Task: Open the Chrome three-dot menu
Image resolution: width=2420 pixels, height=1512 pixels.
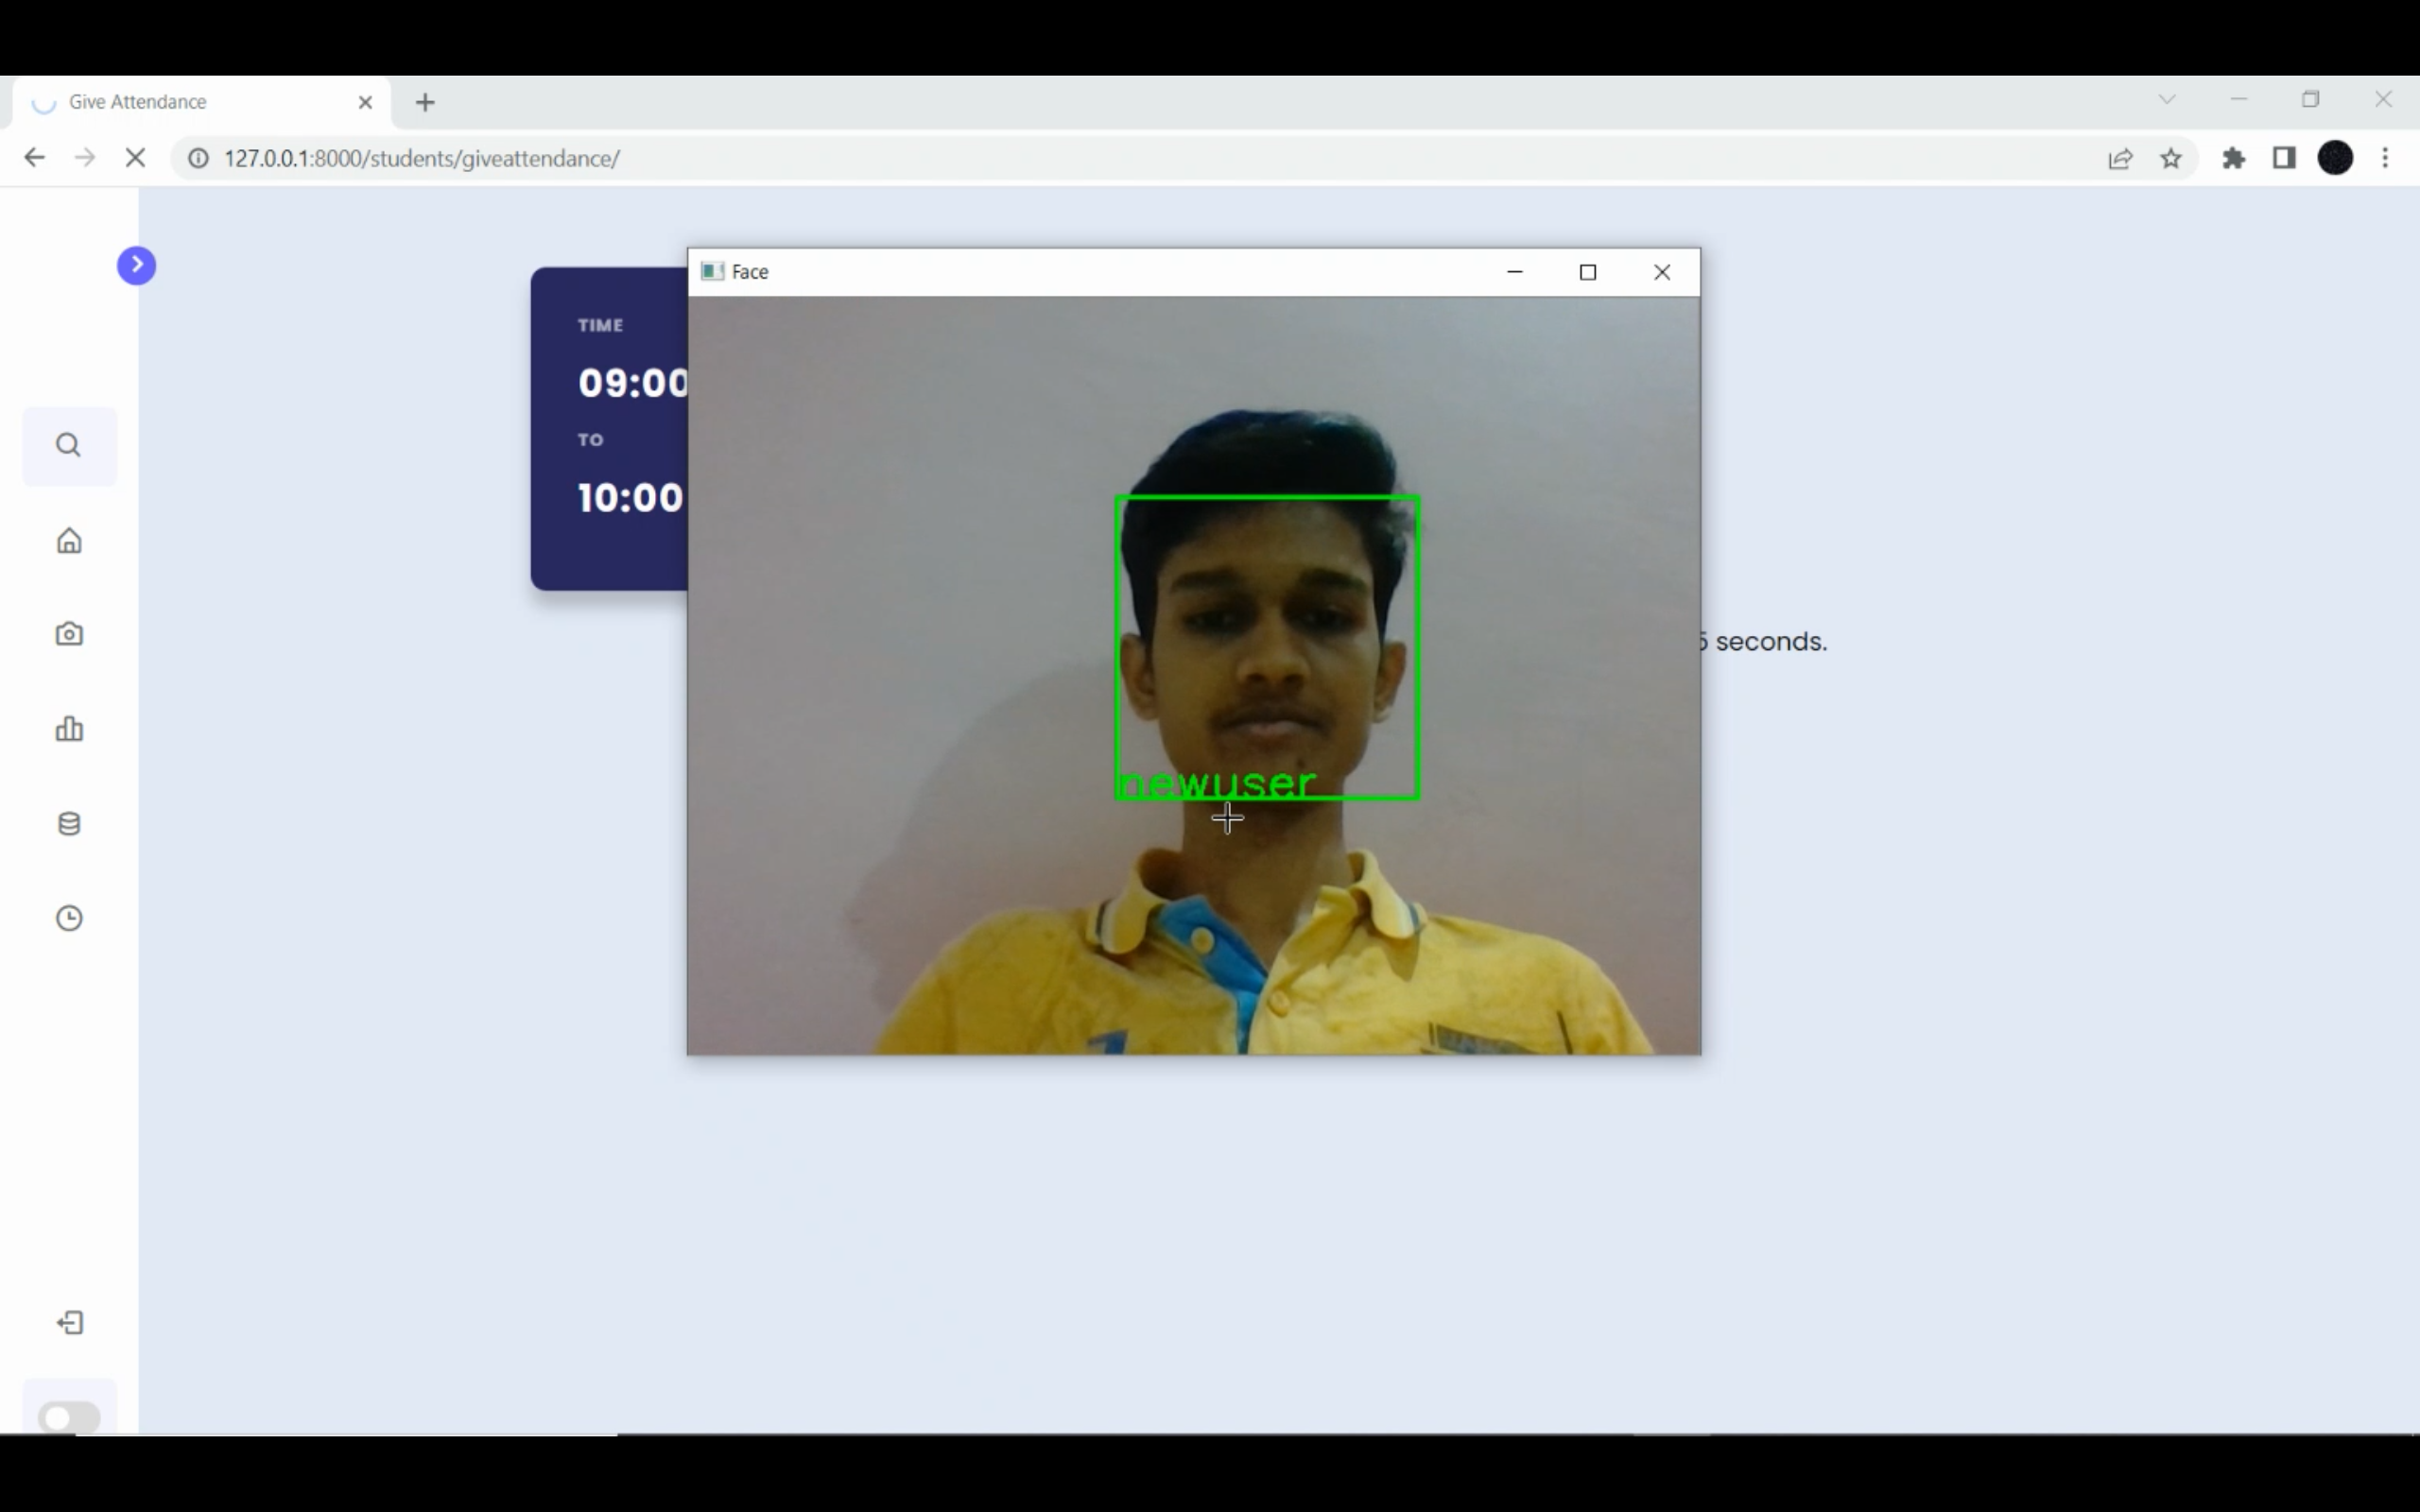Action: click(x=2386, y=158)
